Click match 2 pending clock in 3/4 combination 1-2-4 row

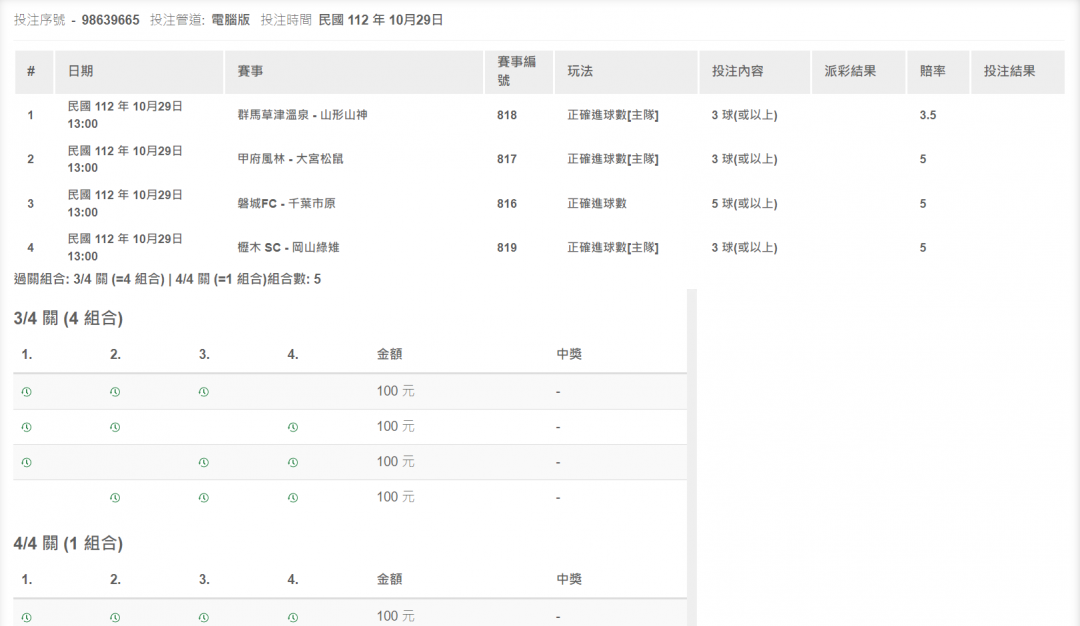(115, 427)
